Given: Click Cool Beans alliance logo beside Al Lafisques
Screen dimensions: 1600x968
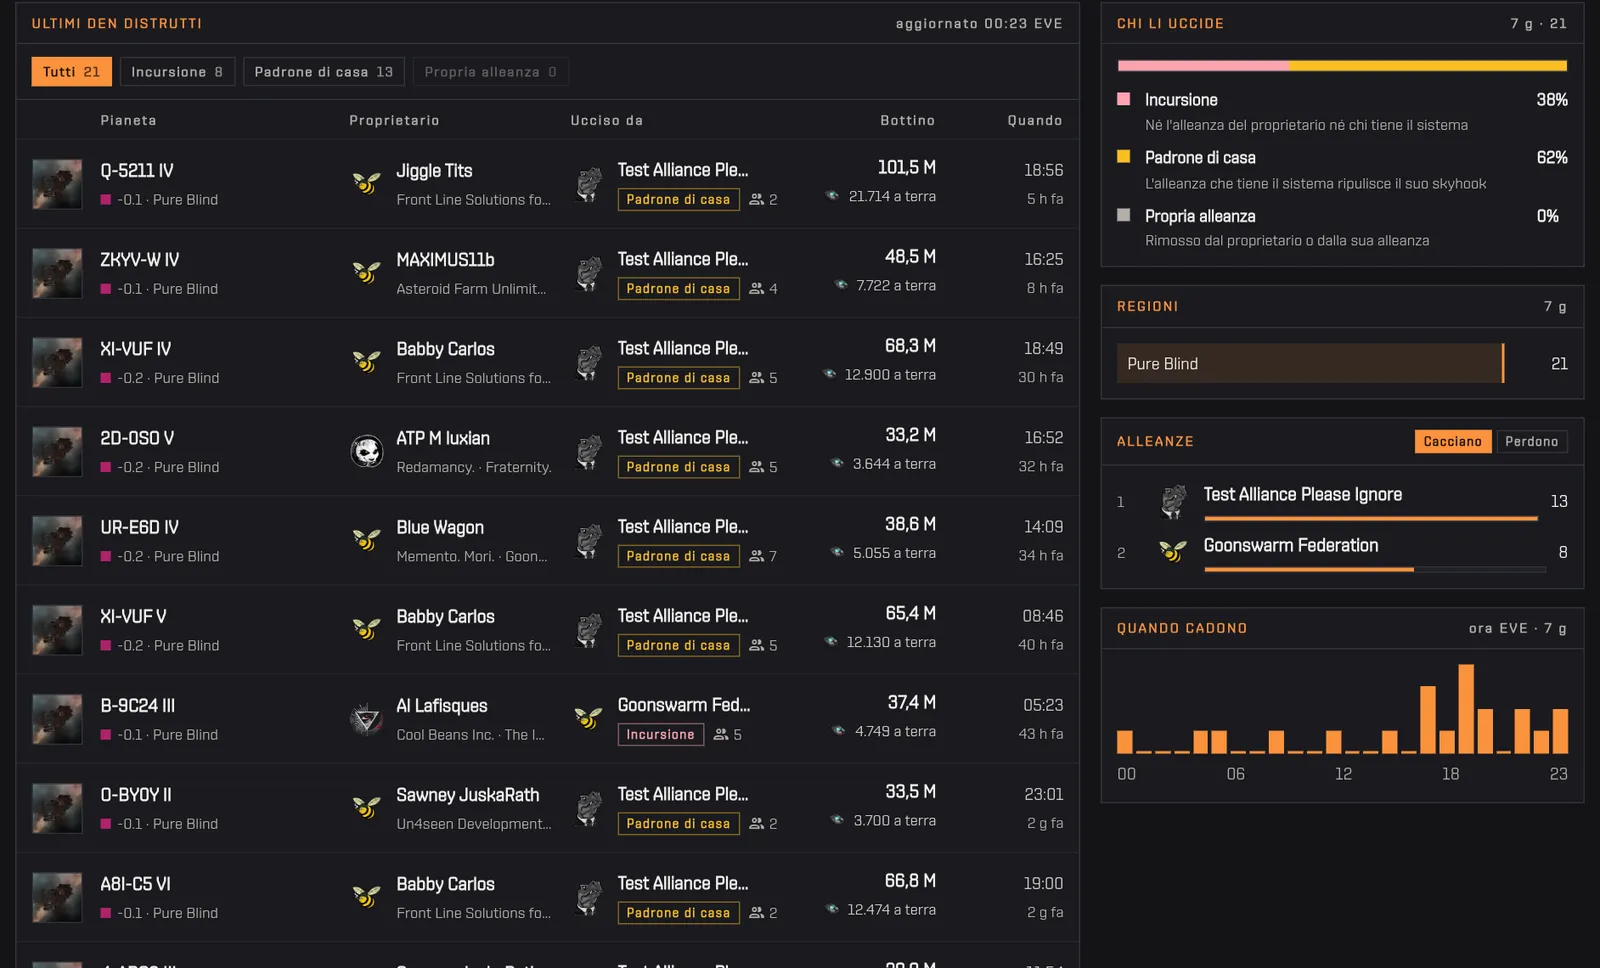Looking at the screenshot, I should 367,719.
